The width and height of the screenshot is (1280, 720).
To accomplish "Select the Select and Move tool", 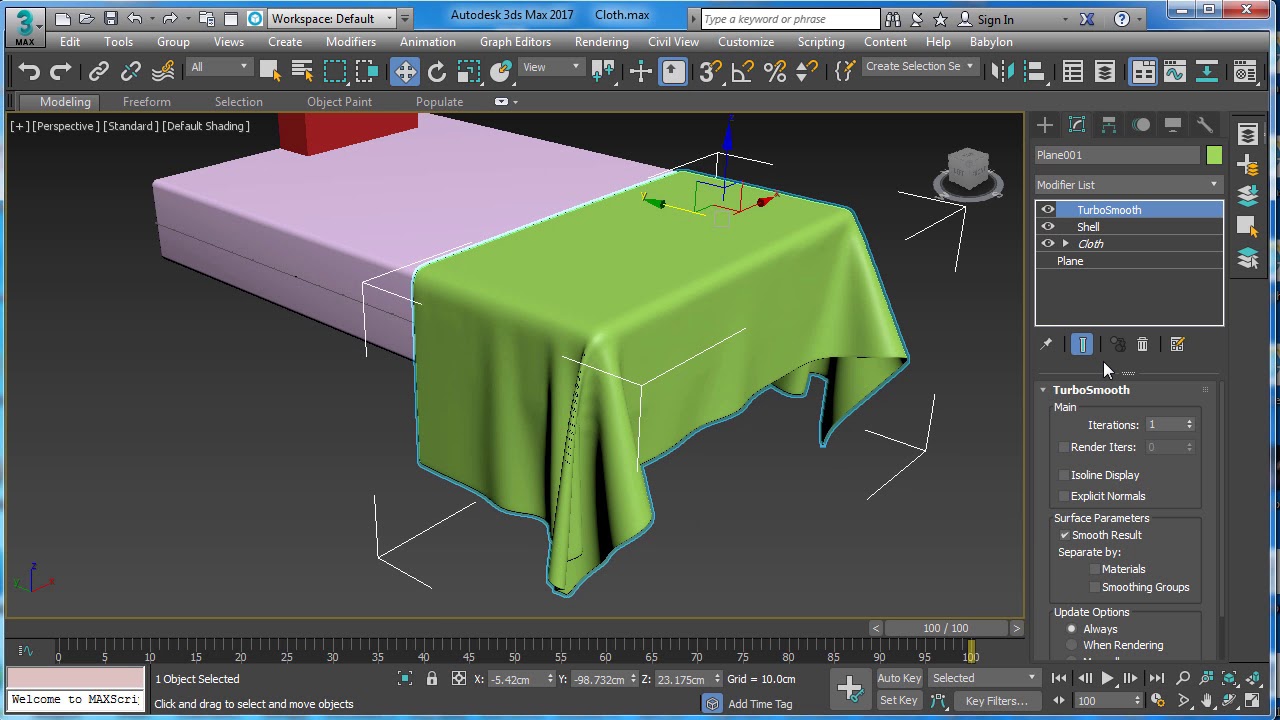I will point(405,71).
